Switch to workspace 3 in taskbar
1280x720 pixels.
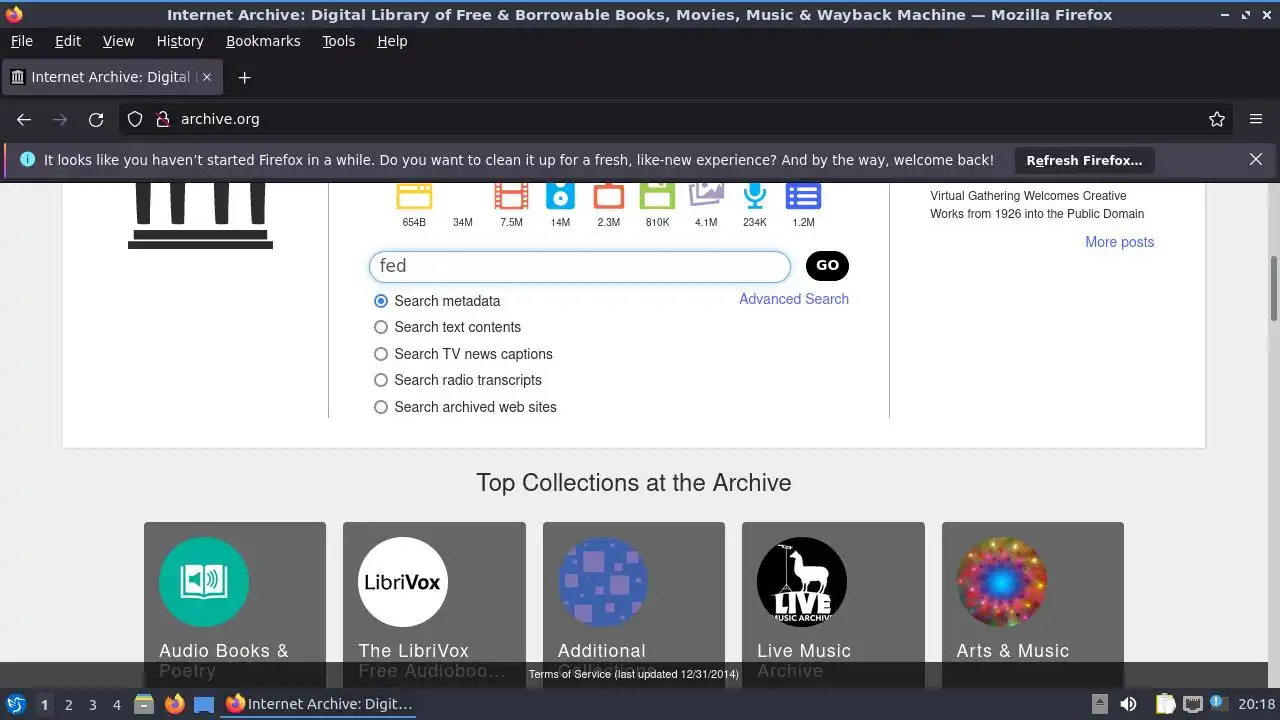pyautogui.click(x=92, y=705)
